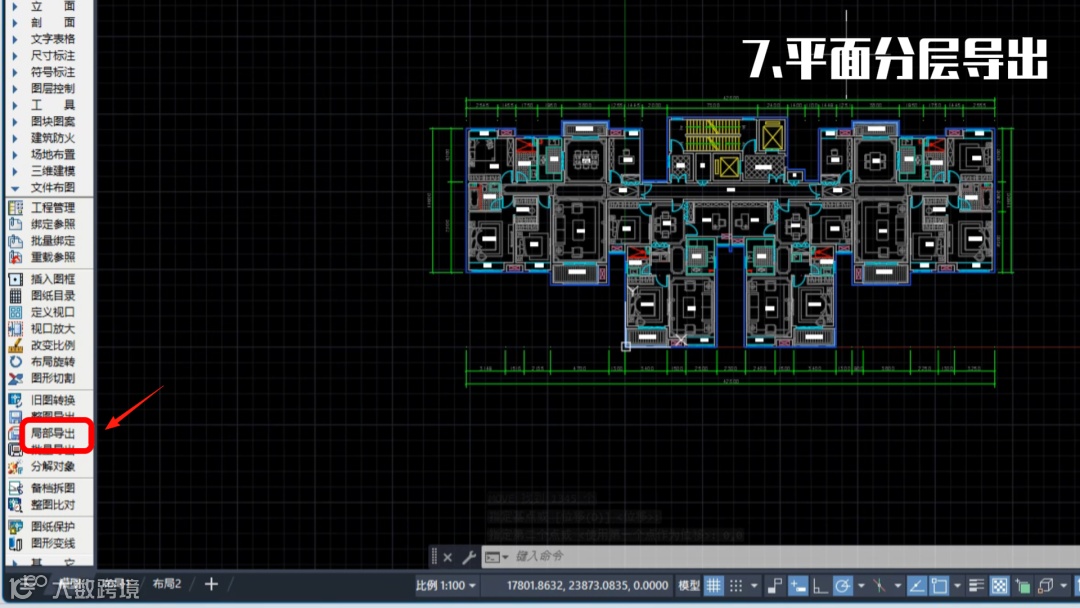The width and height of the screenshot is (1080, 608).
Task: Toggle snap mode dots icon
Action: [736, 586]
